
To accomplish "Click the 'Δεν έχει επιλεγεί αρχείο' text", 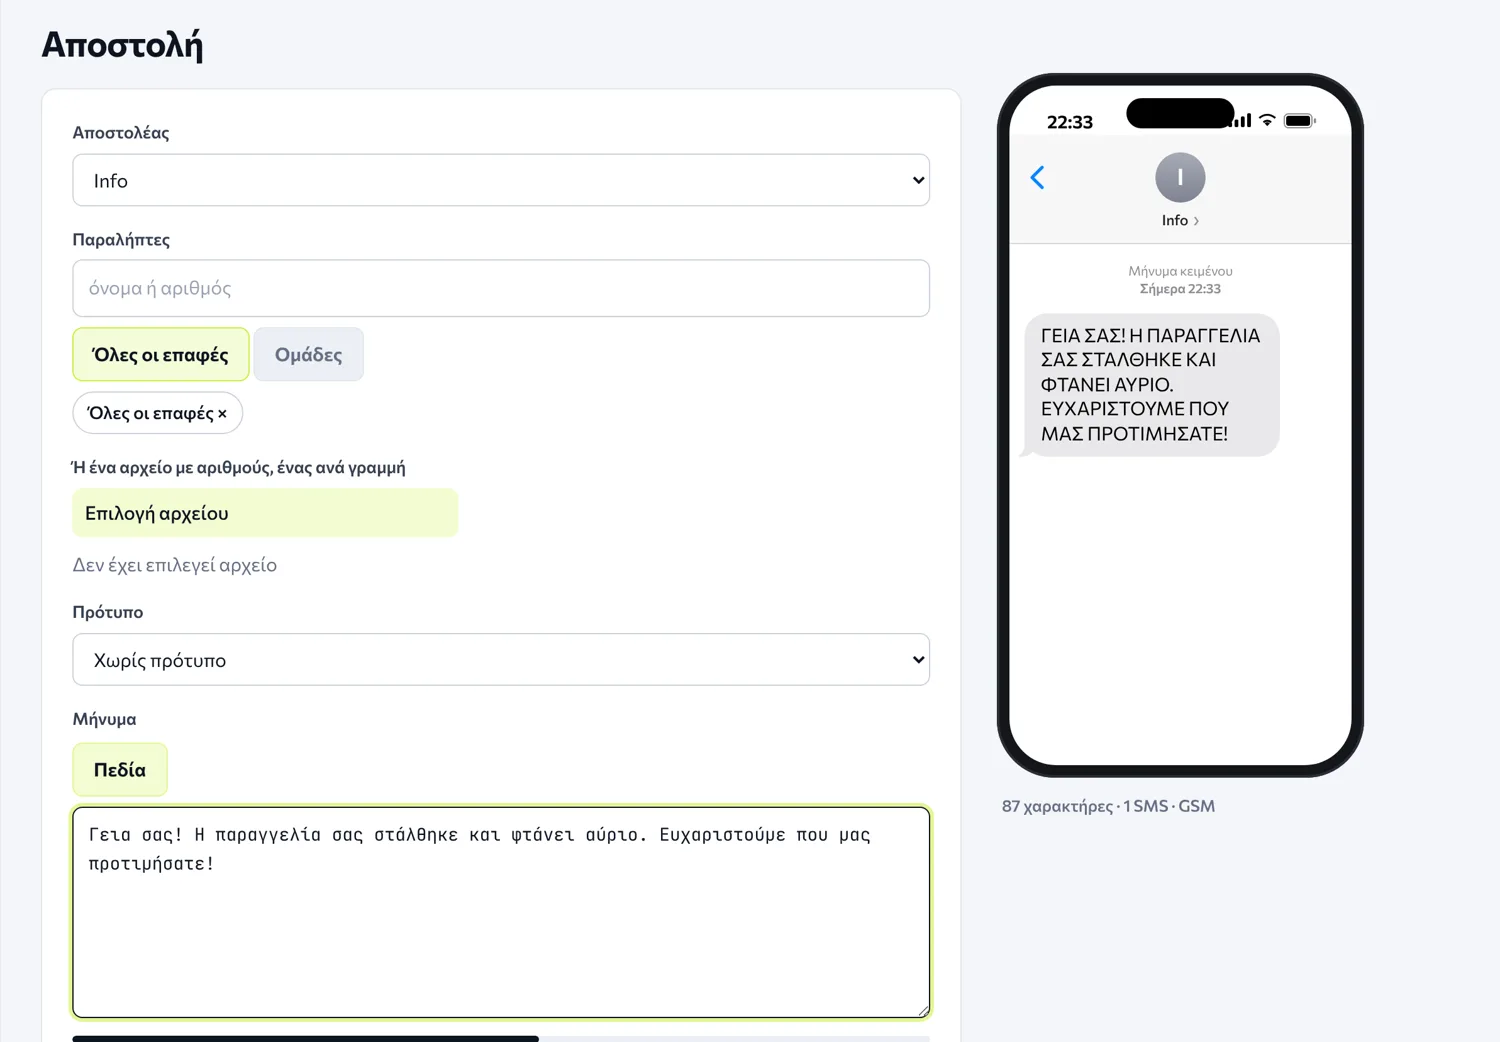I will click(x=175, y=565).
